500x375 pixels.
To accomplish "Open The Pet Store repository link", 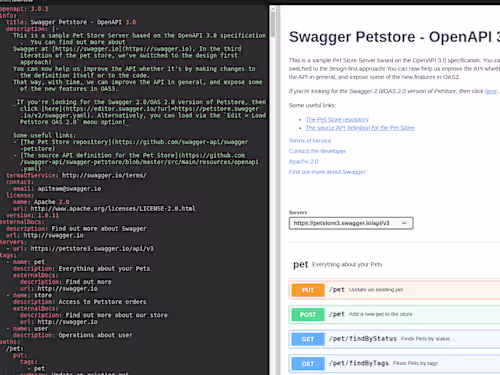I will (337, 119).
